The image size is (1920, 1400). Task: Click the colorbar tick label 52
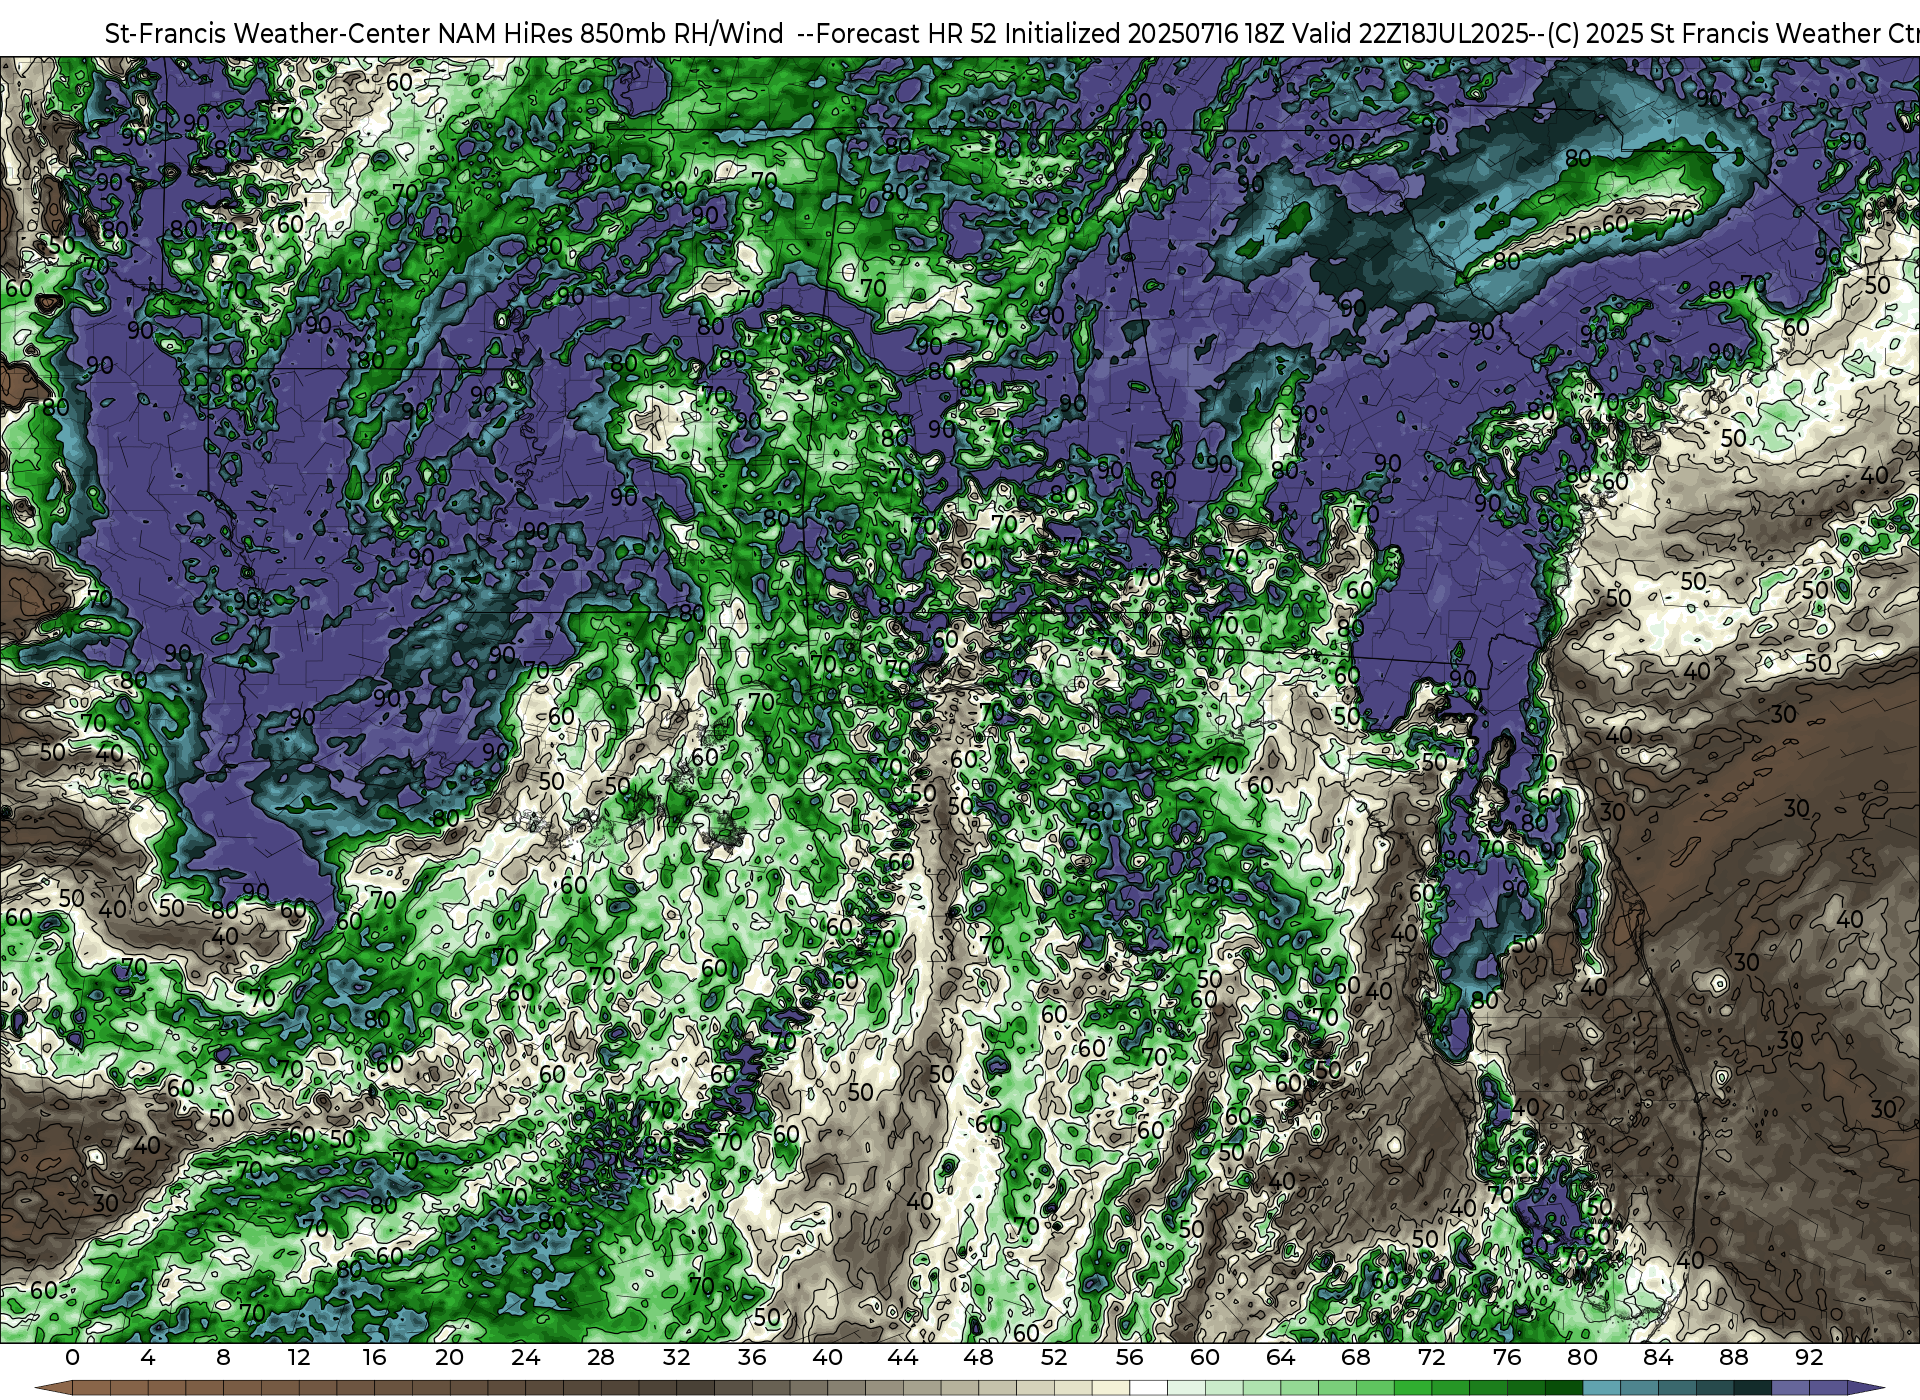pos(1054,1358)
